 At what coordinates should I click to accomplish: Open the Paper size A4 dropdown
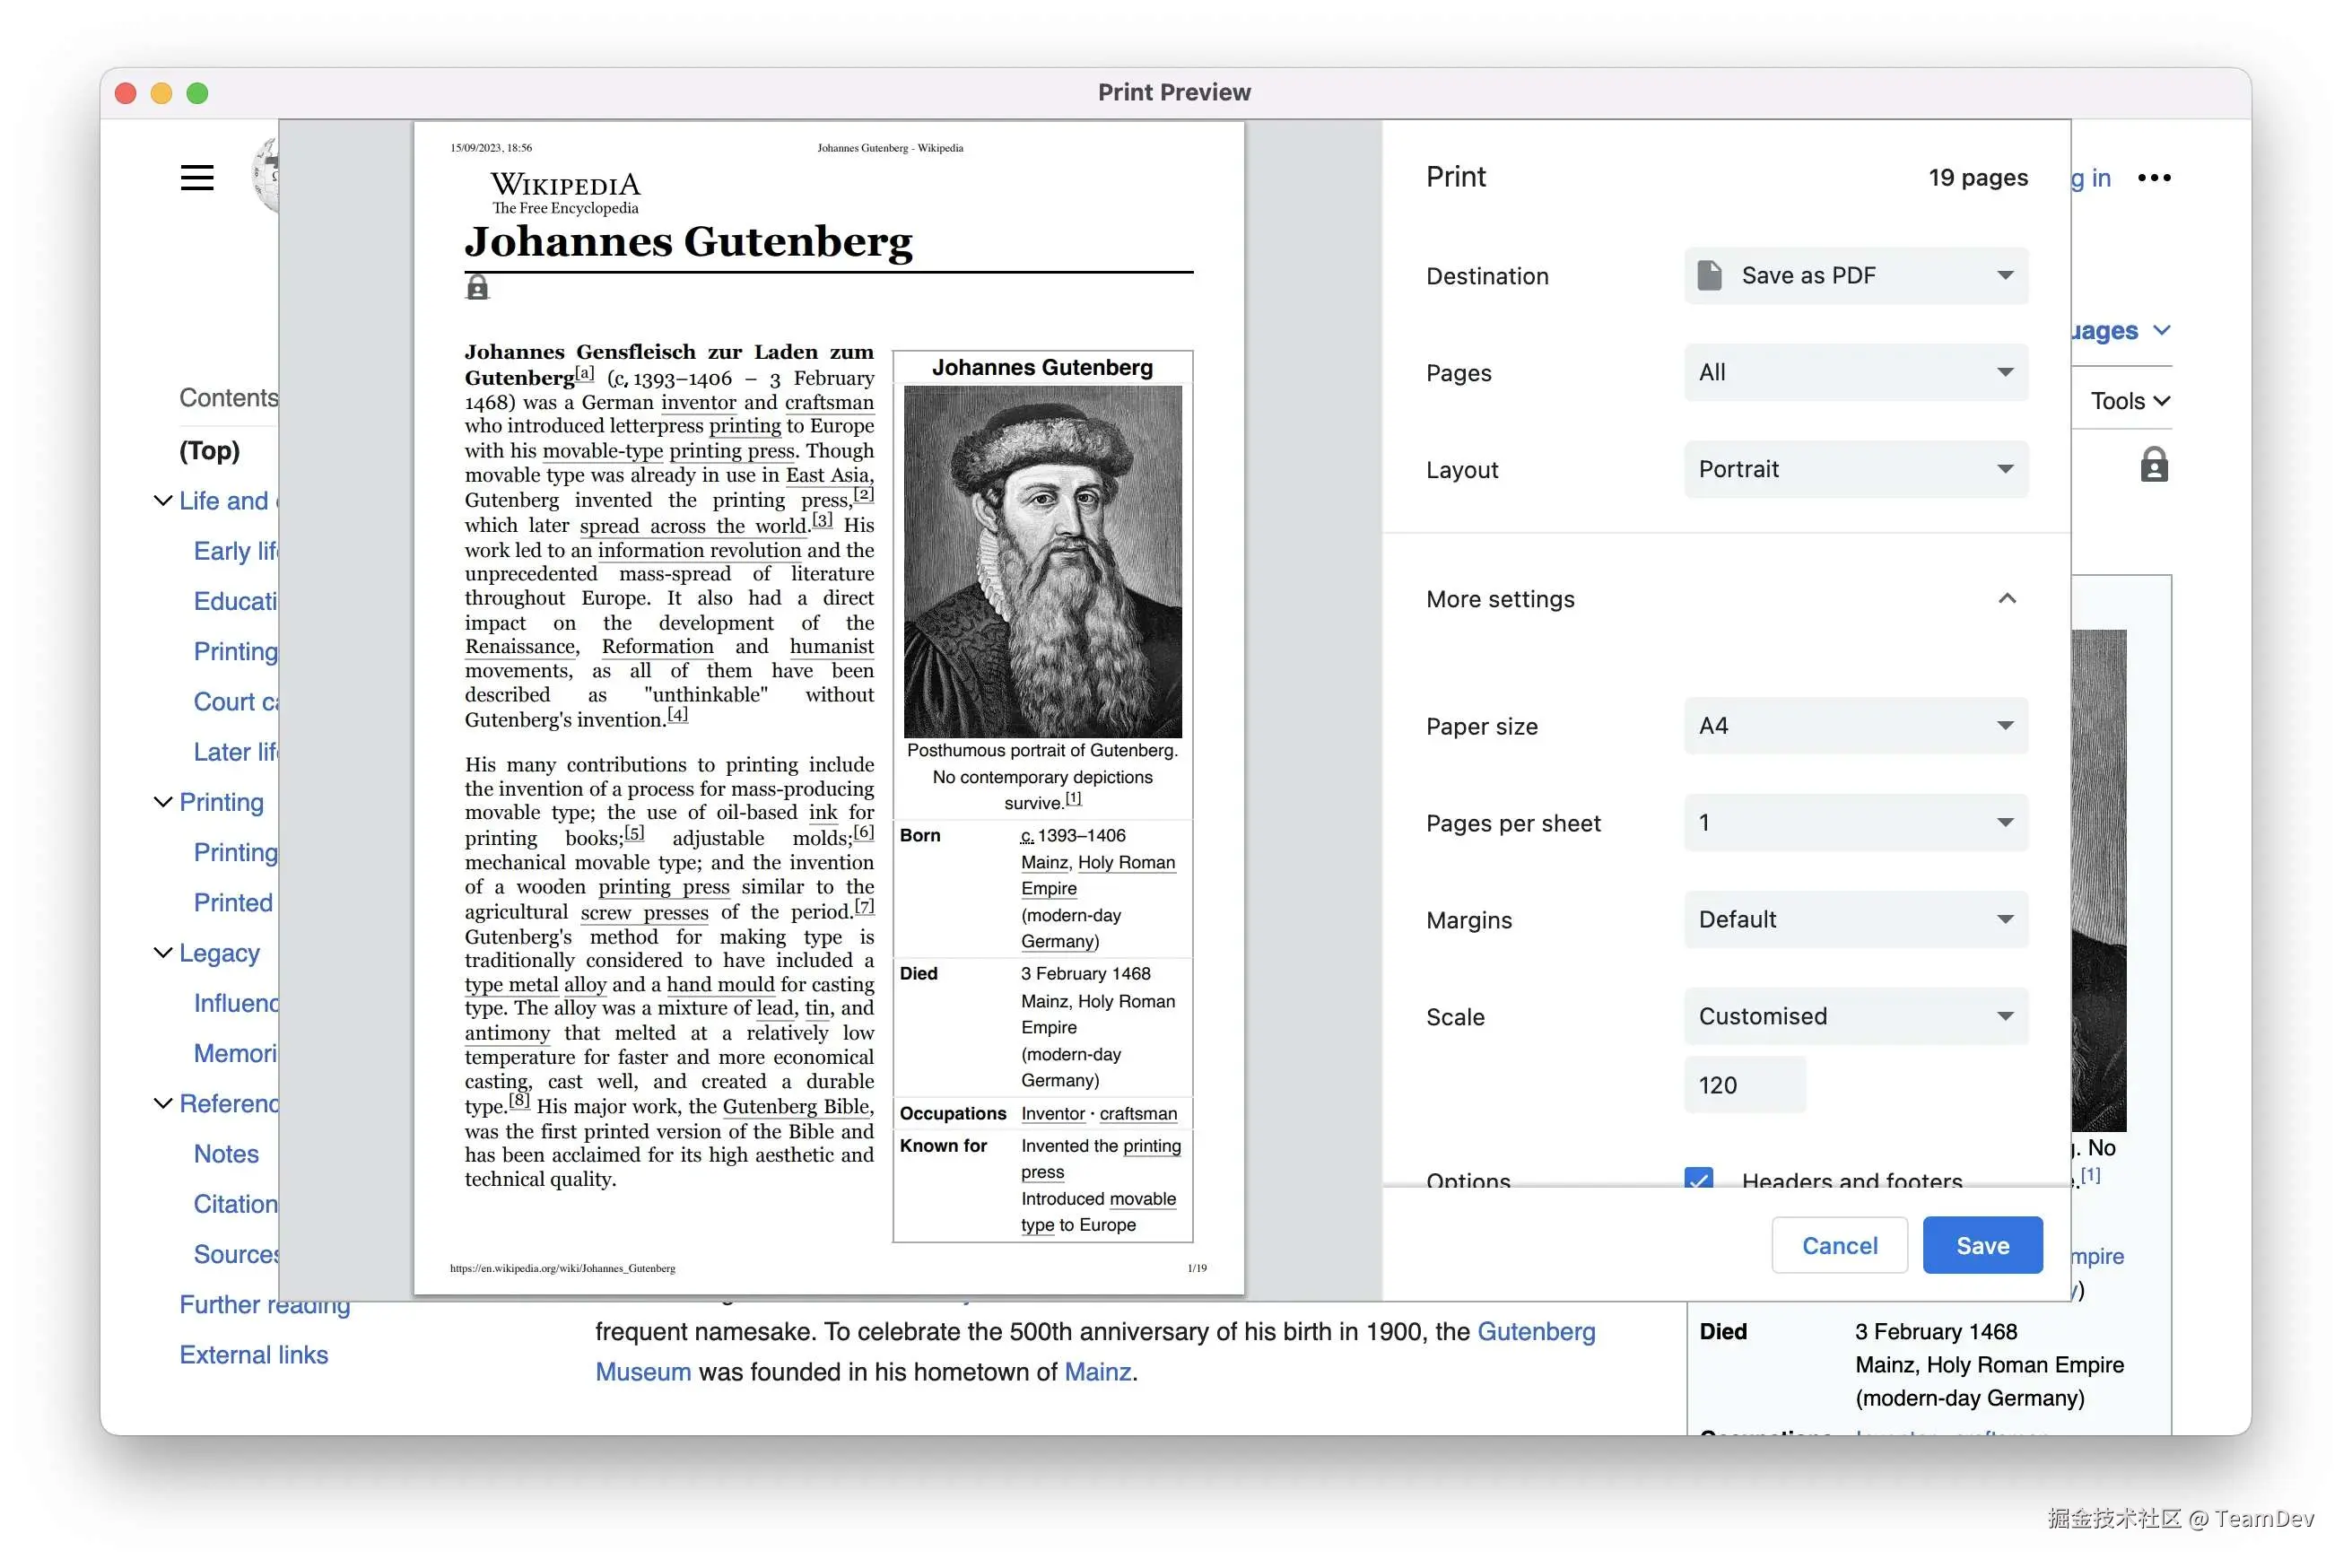pyautogui.click(x=1856, y=726)
